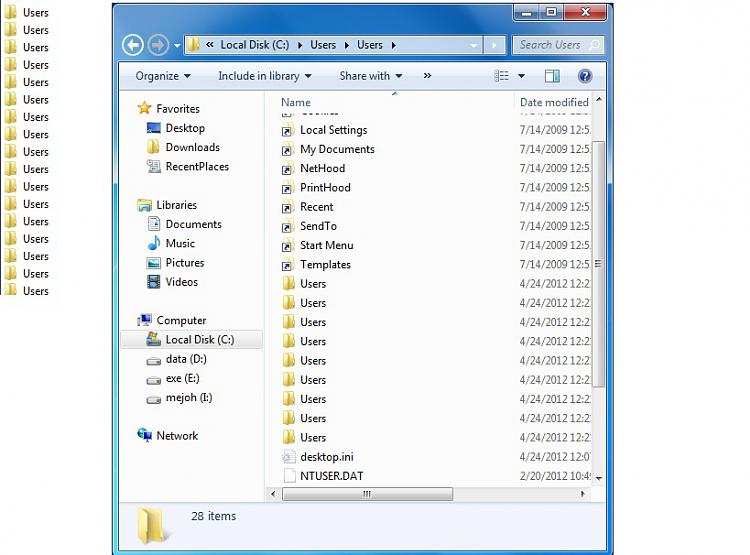Viewport: 750px width, 555px height.
Task: Click the first Users breadcrumb segment
Action: click(x=323, y=45)
